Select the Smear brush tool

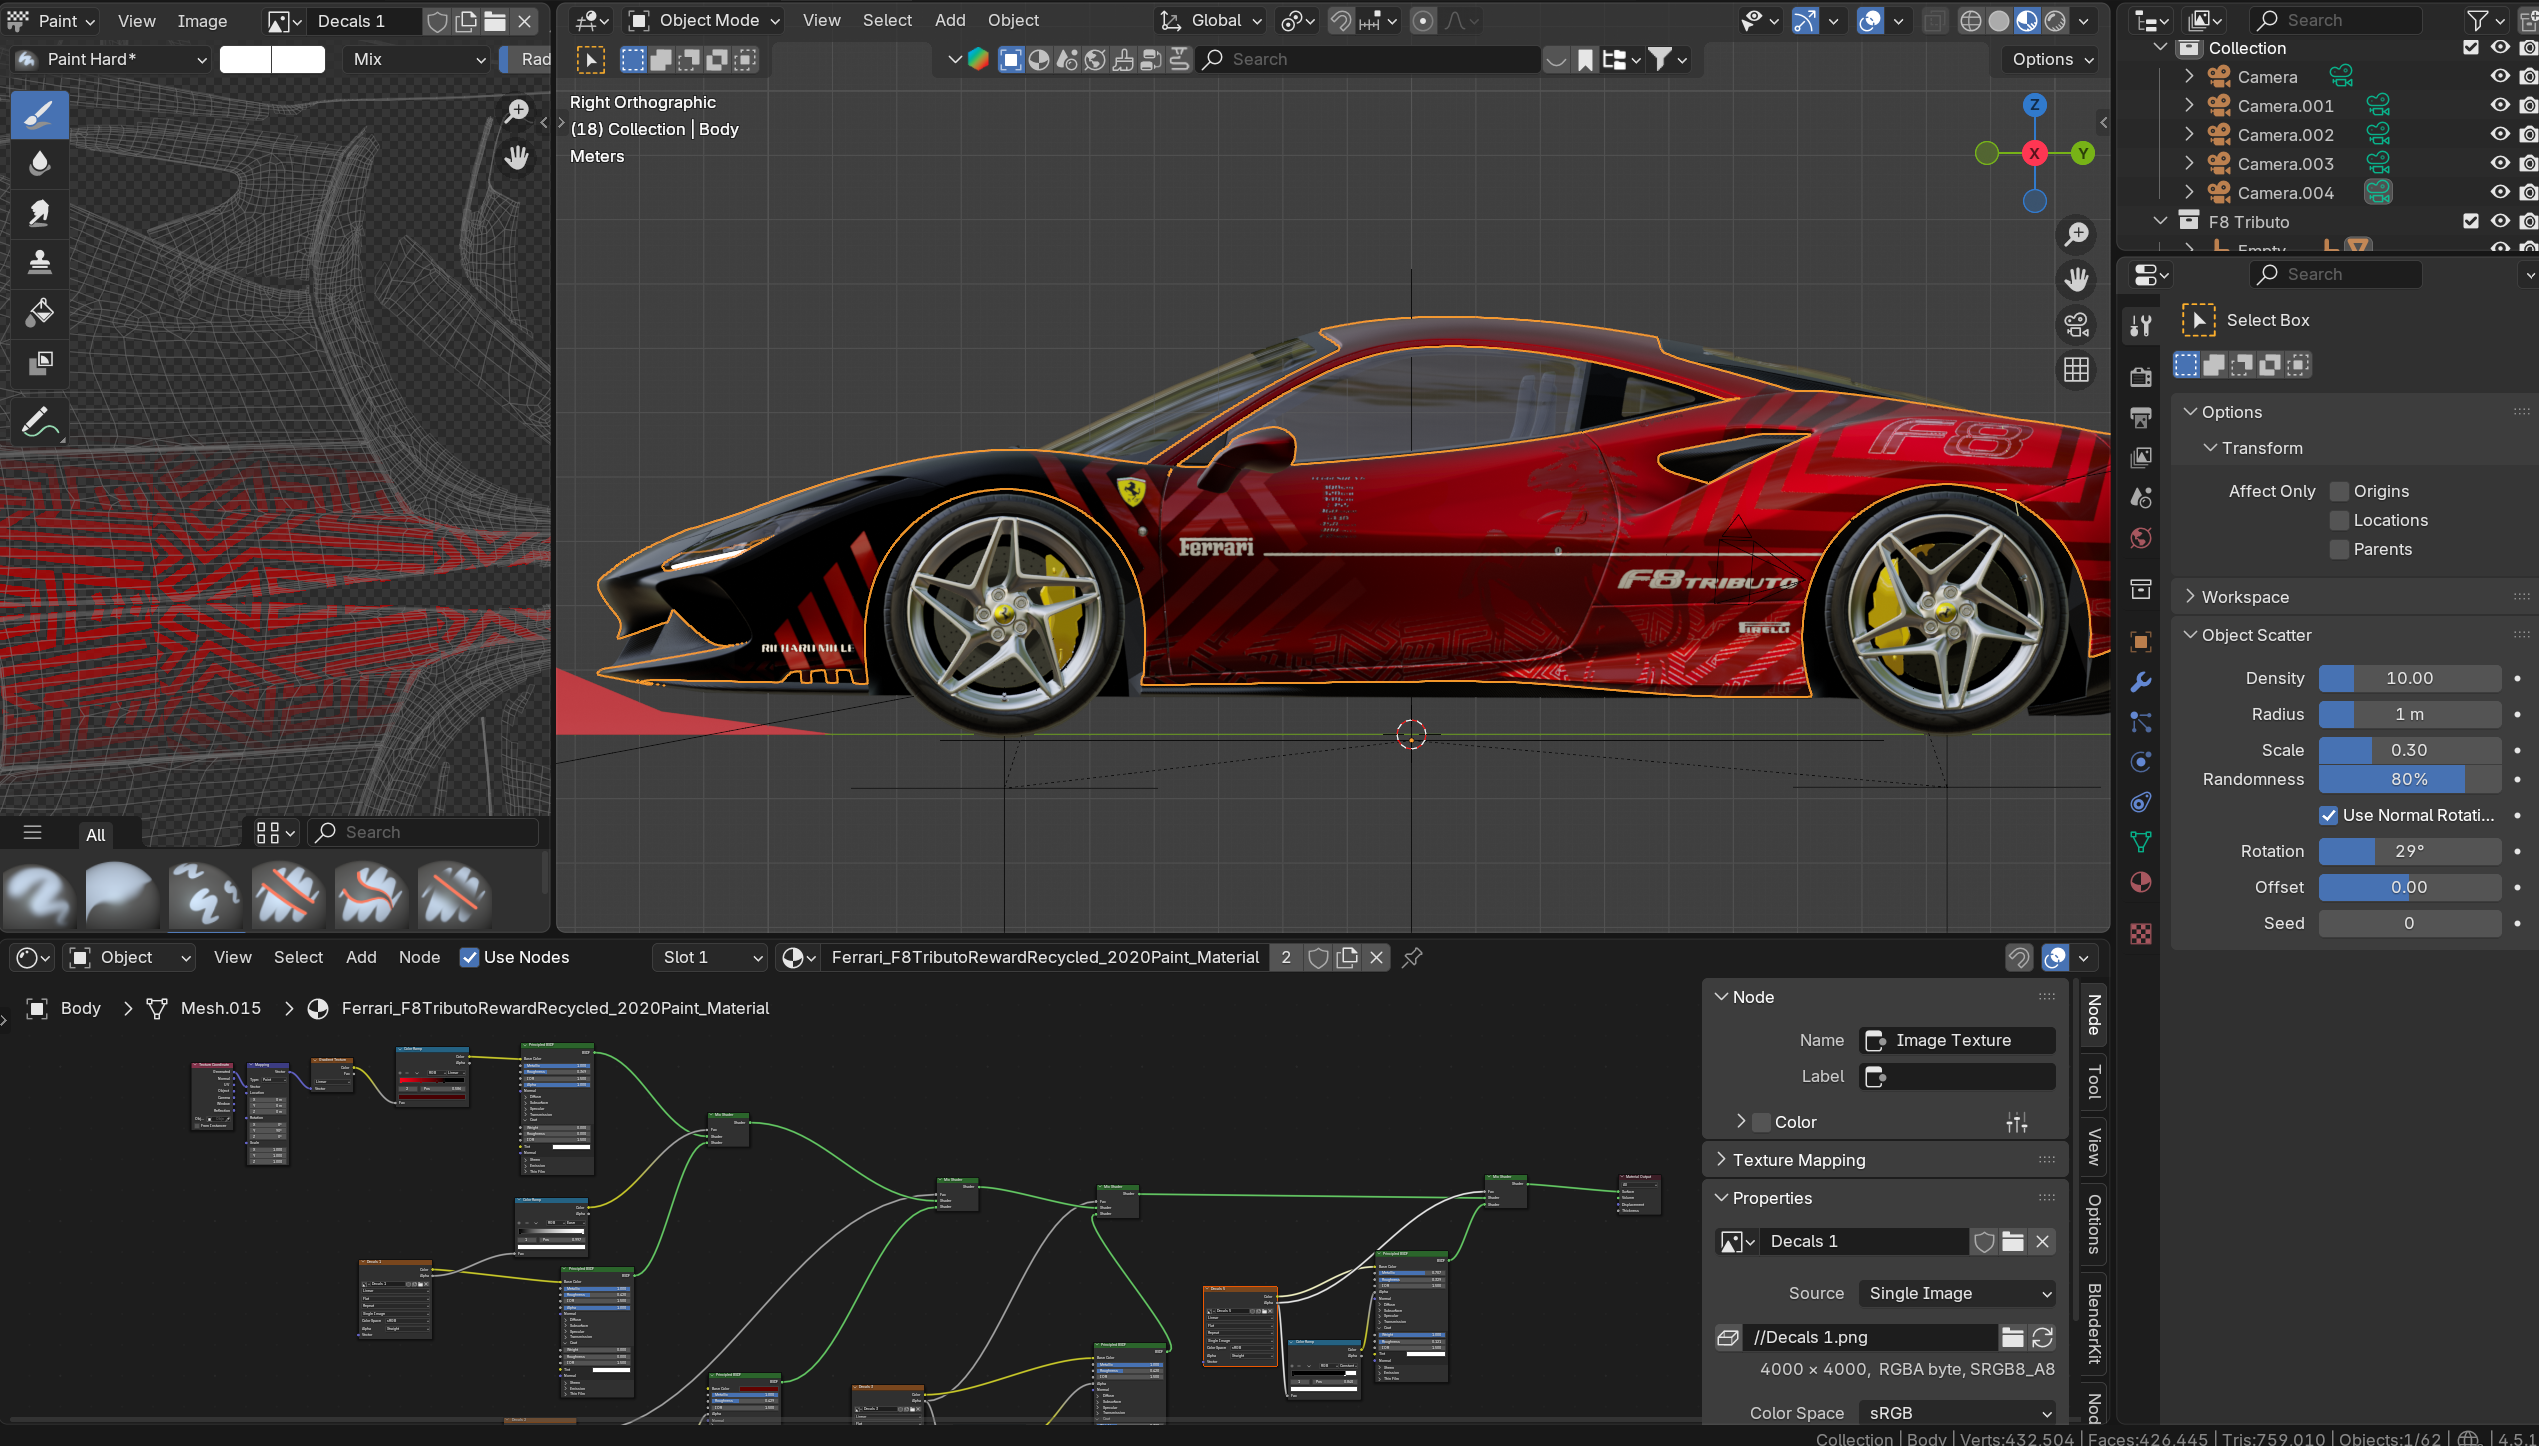coord(40,213)
